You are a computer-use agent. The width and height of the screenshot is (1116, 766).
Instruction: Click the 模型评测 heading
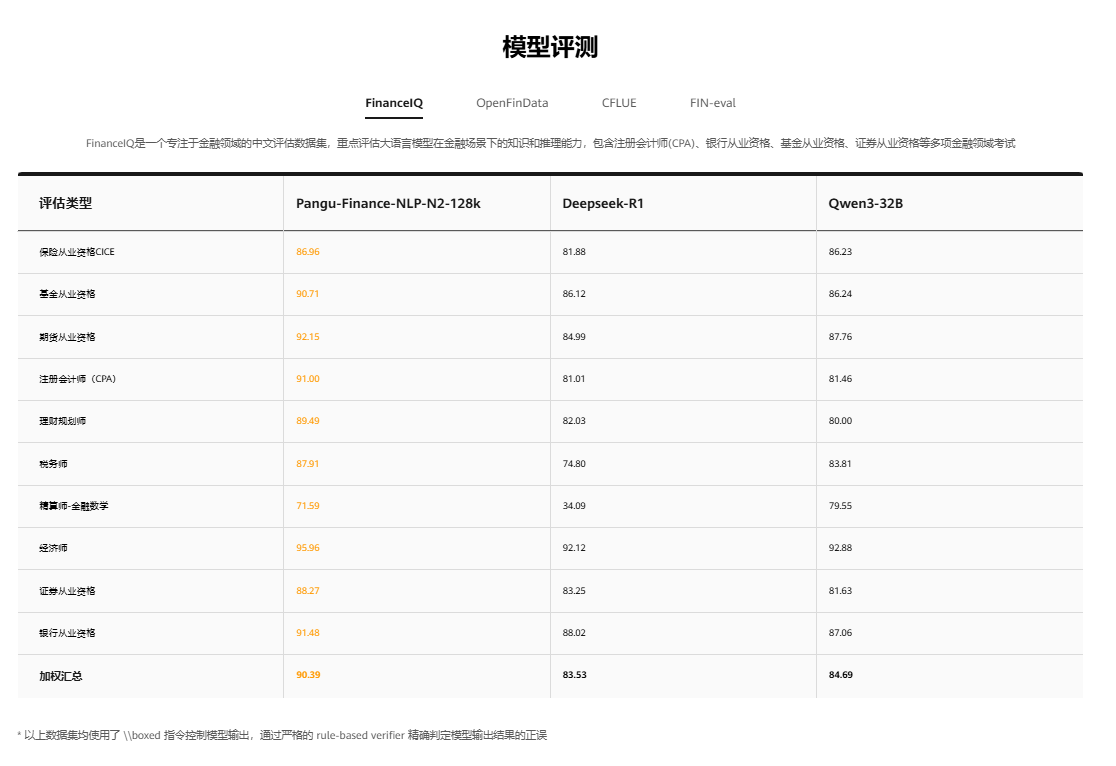(x=549, y=47)
